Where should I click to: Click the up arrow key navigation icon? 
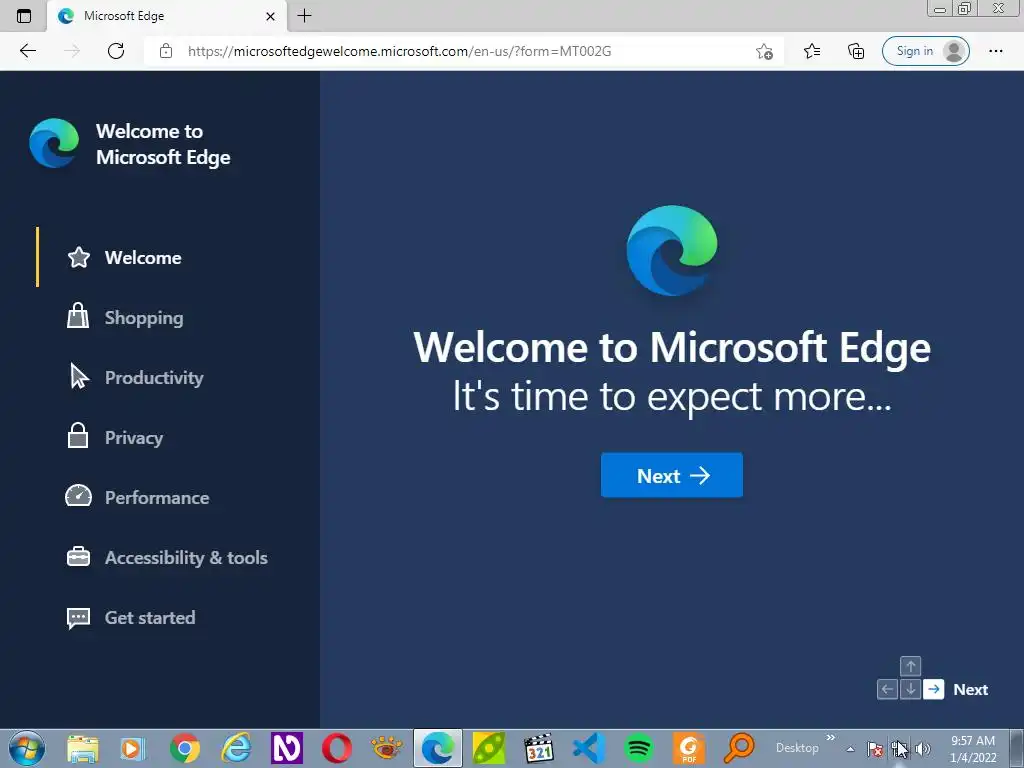(x=910, y=666)
